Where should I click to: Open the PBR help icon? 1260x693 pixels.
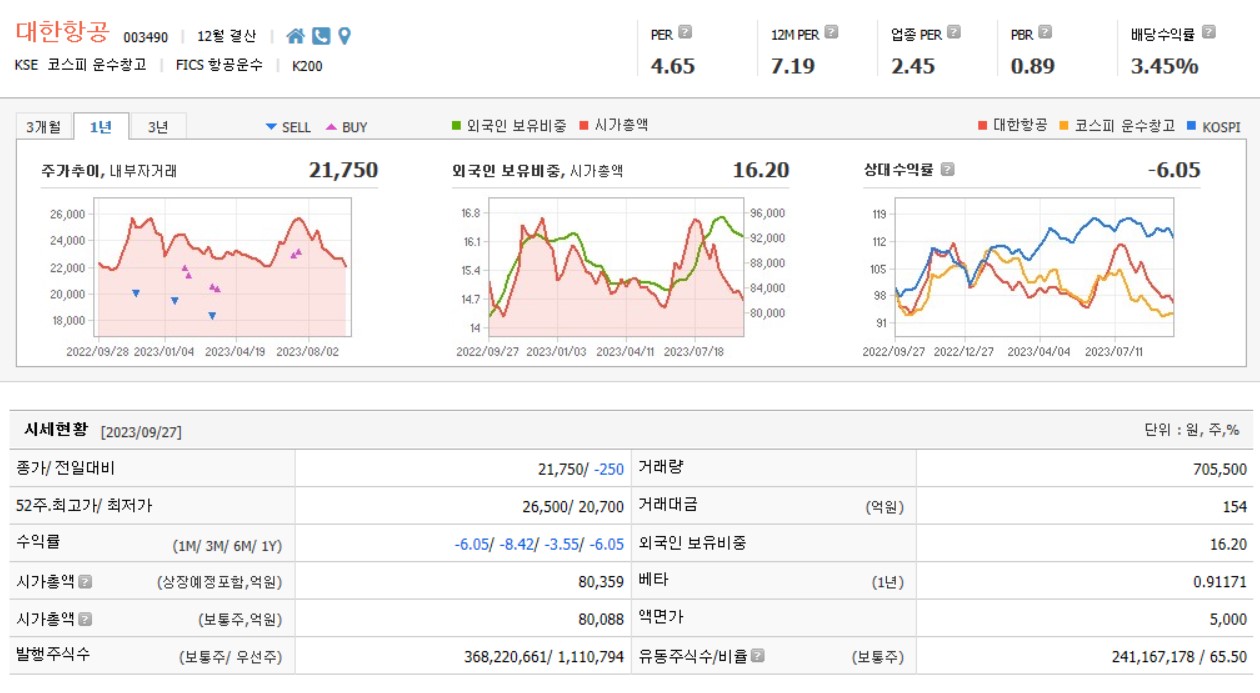(1046, 32)
